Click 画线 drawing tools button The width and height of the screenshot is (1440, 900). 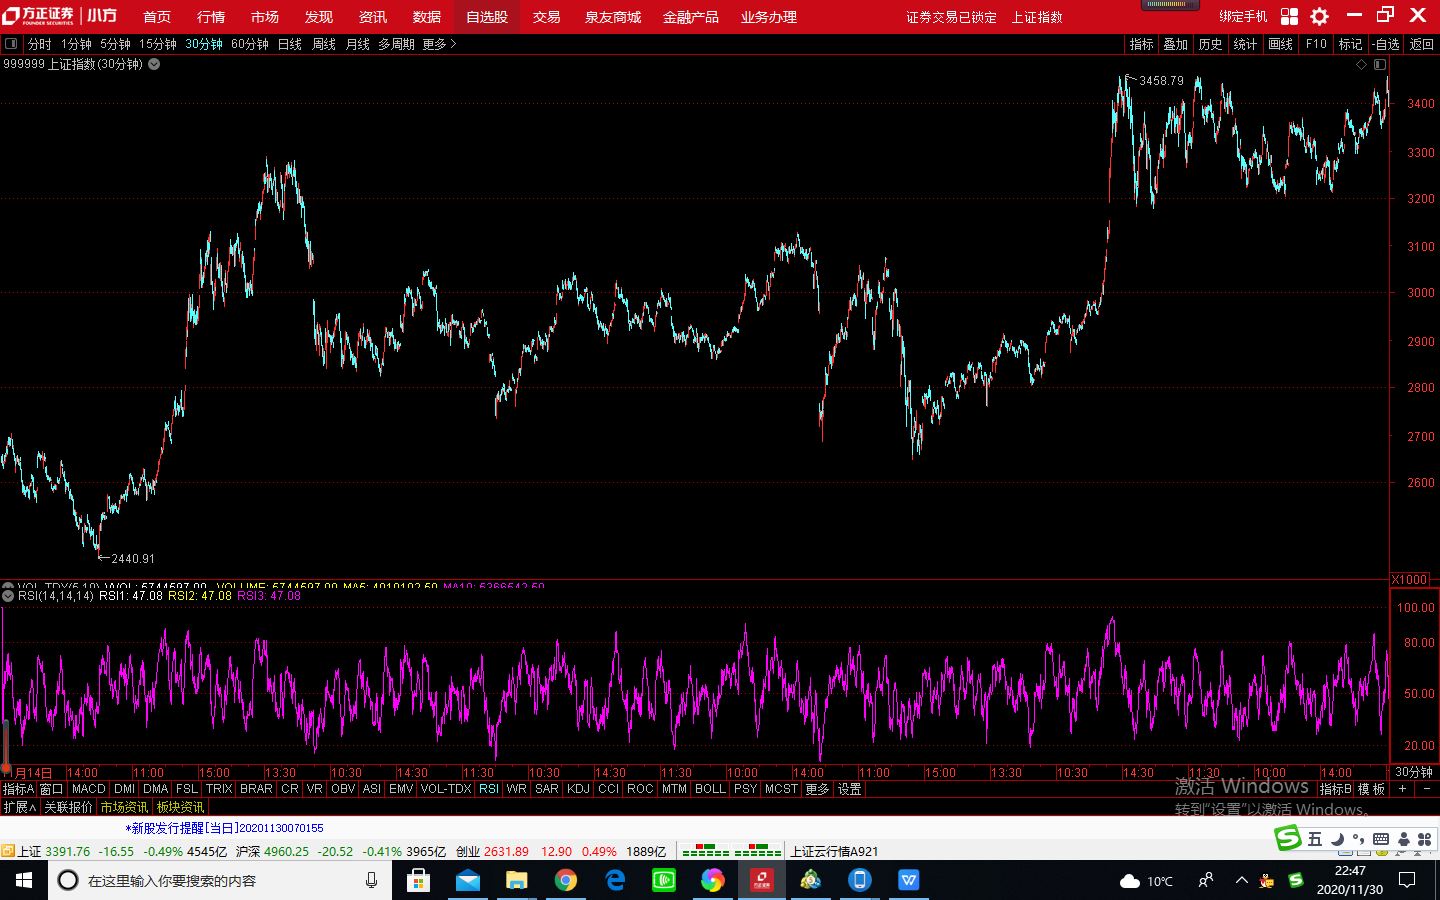pos(1280,44)
